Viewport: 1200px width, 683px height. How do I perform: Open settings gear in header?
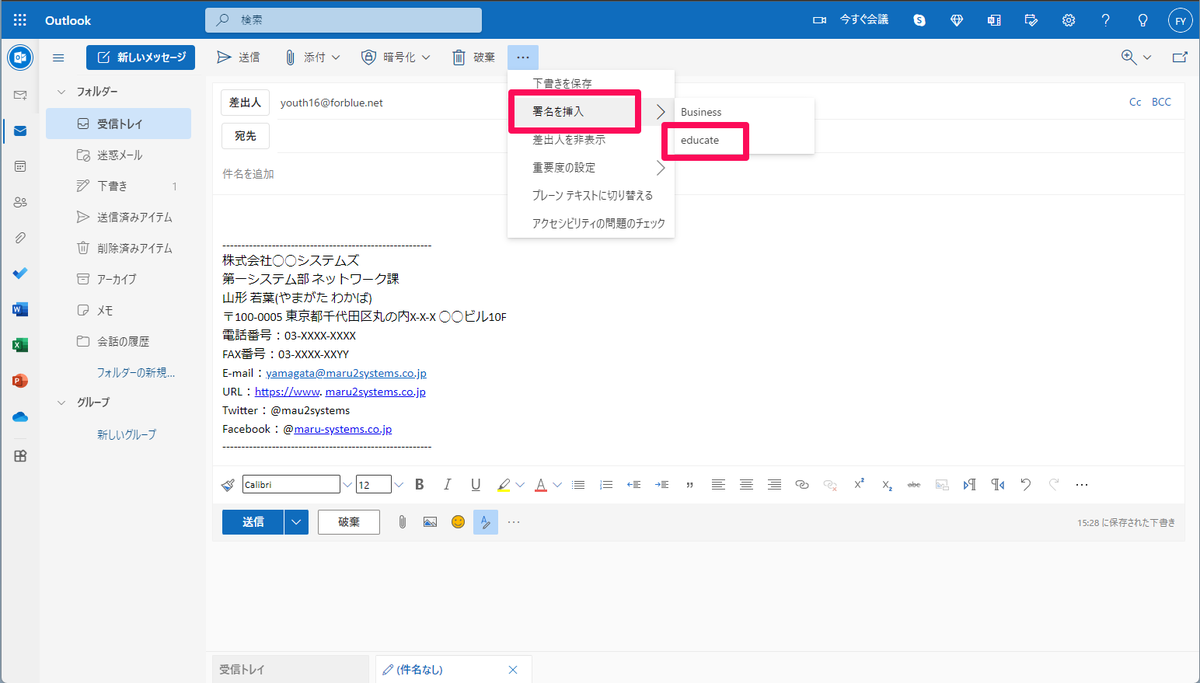pyautogui.click(x=1069, y=20)
